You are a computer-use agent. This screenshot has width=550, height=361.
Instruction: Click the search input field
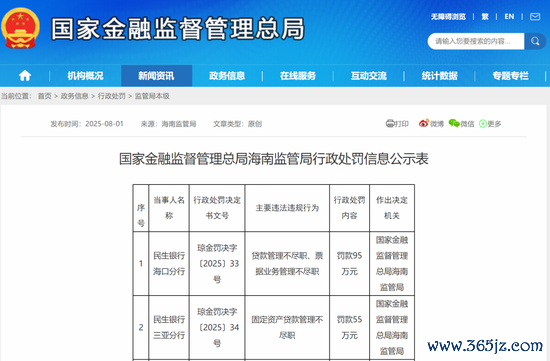coord(476,41)
